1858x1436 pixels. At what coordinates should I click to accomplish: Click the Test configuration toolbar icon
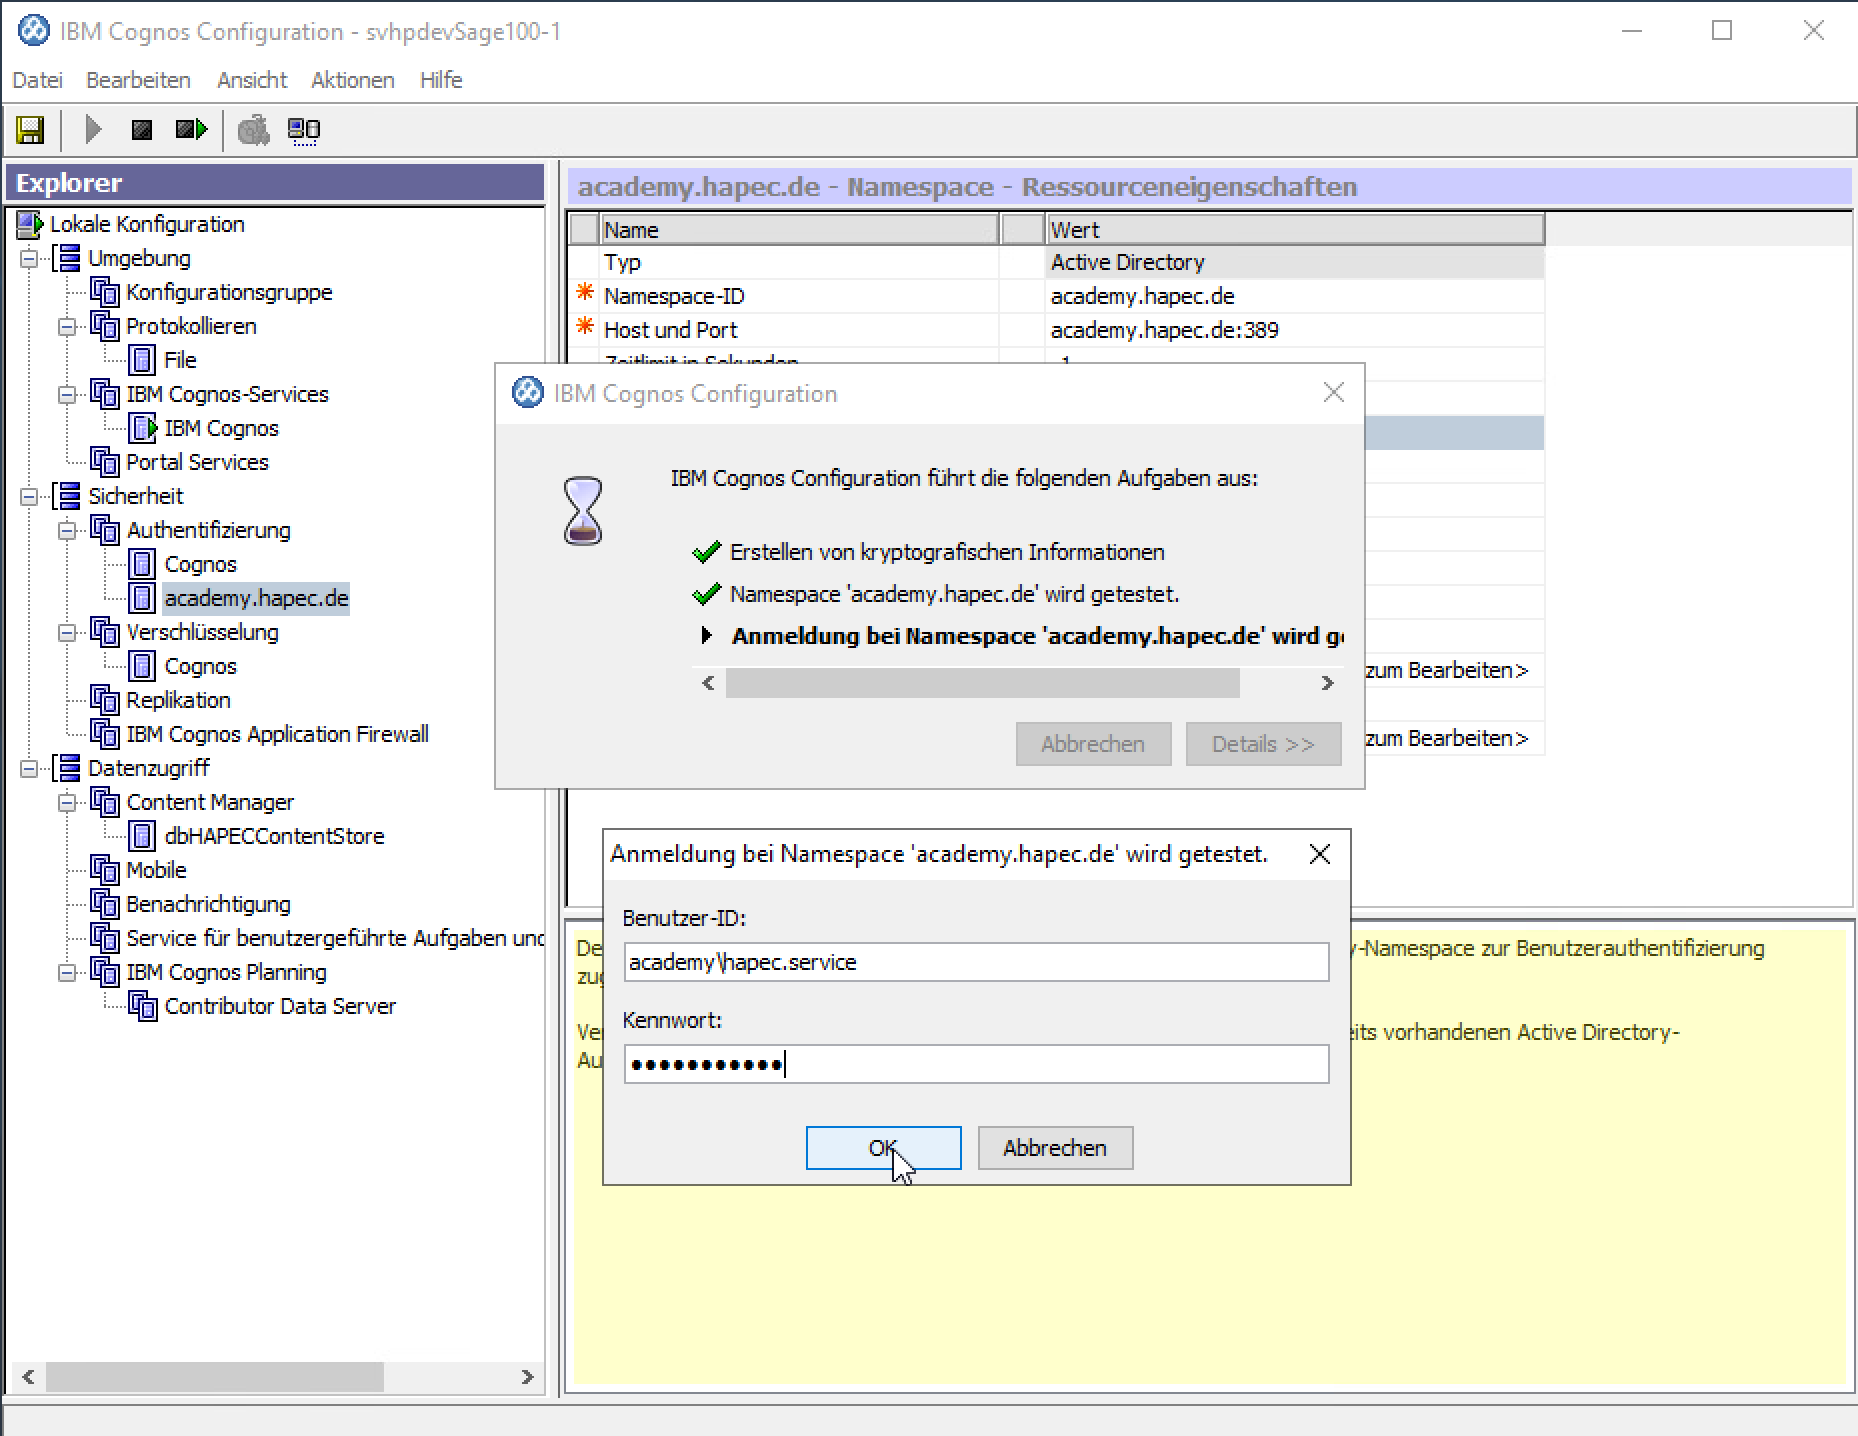[254, 130]
